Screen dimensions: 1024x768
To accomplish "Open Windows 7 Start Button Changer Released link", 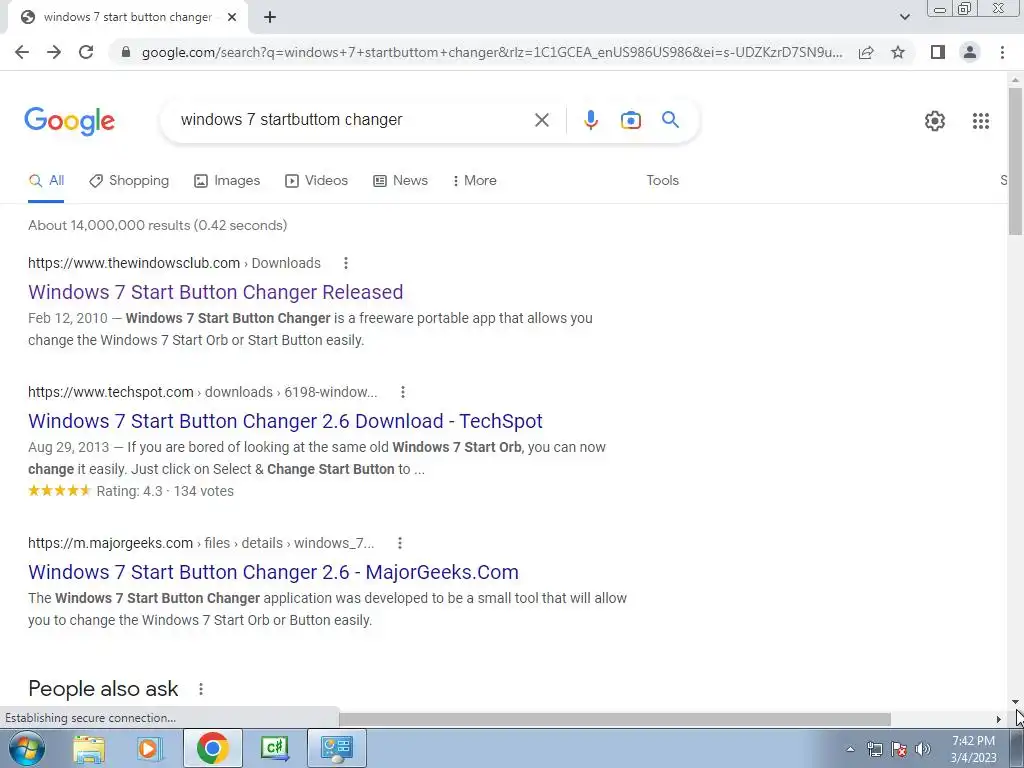I will 216,292.
